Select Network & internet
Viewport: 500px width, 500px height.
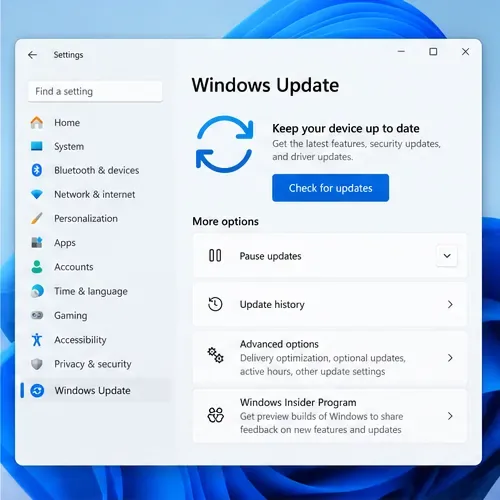[x=96, y=194]
